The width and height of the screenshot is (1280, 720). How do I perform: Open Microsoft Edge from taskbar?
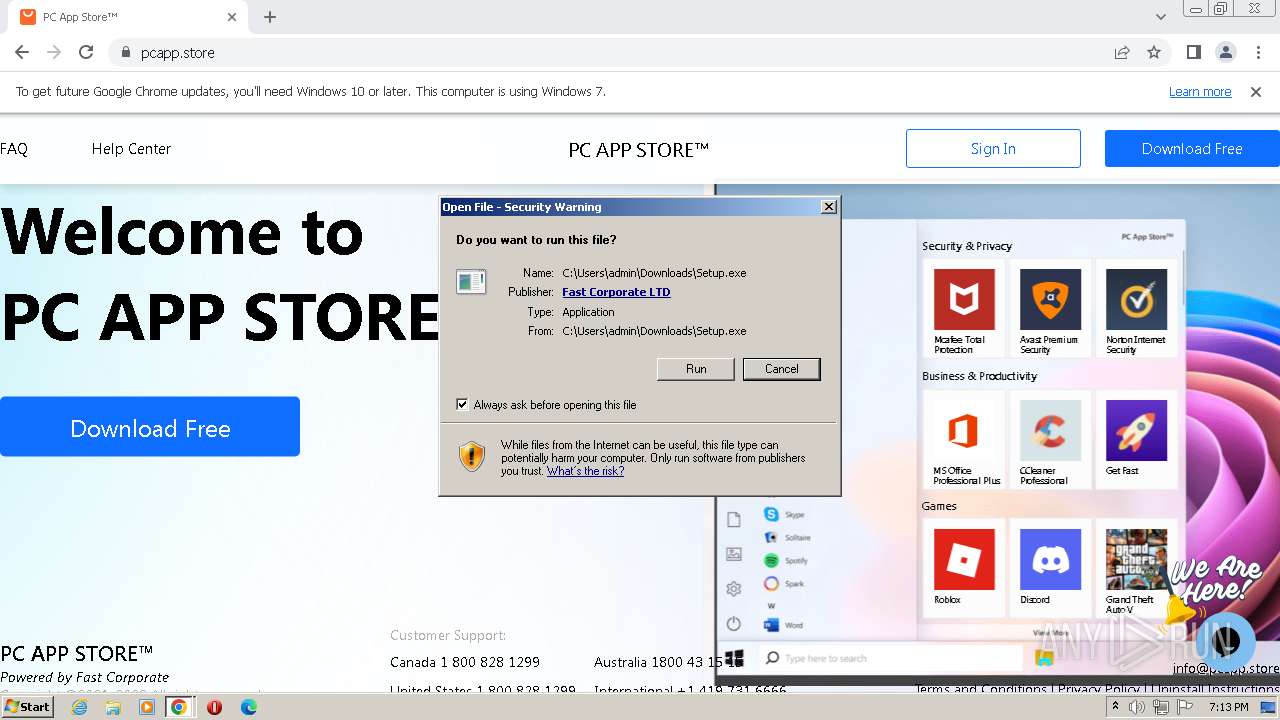pos(248,707)
